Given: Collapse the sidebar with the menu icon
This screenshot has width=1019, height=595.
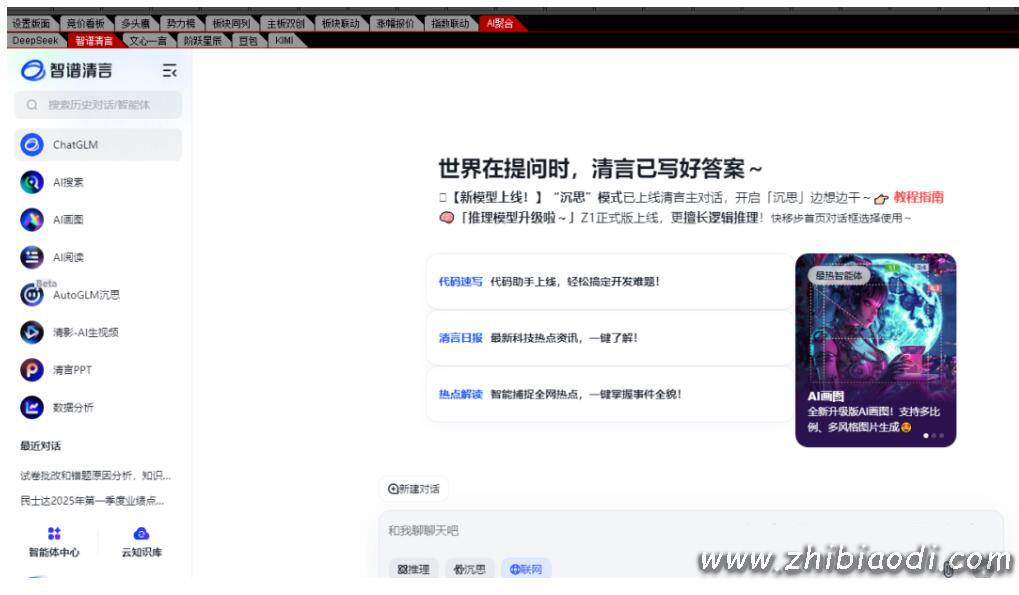Looking at the screenshot, I should pyautogui.click(x=170, y=71).
